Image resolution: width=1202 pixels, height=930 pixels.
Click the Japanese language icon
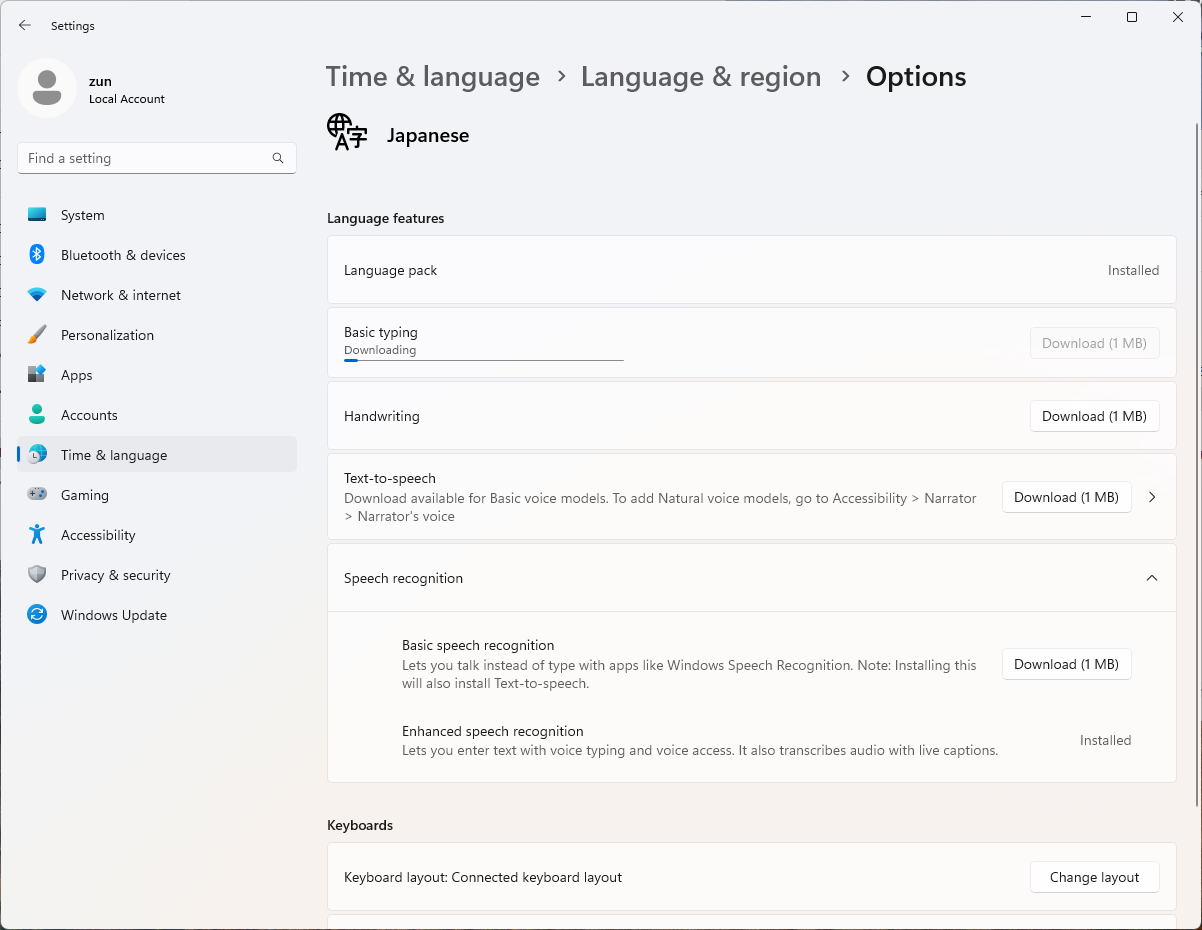[347, 133]
